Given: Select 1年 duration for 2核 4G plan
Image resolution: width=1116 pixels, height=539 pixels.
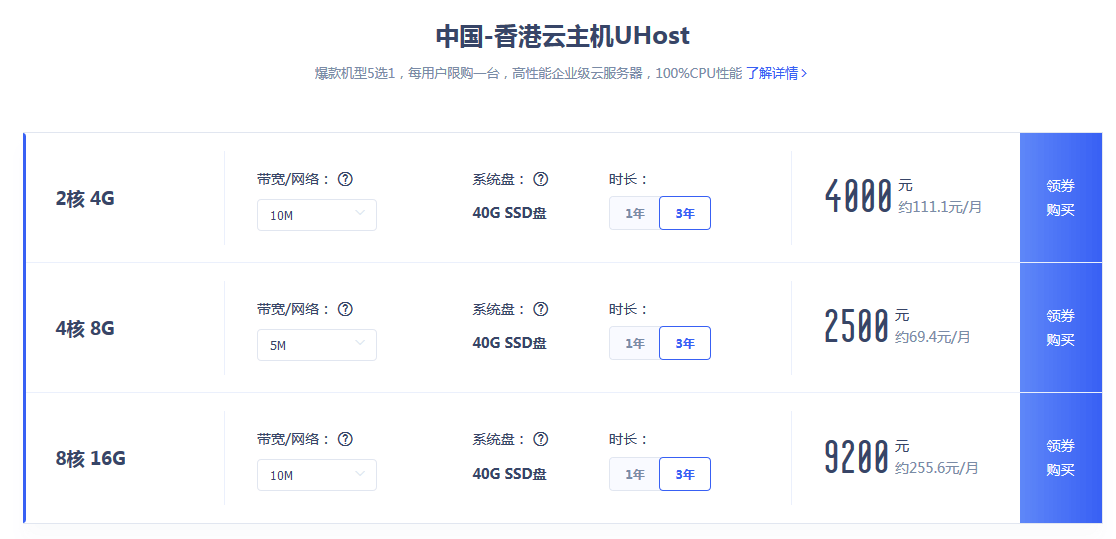Looking at the screenshot, I should (x=635, y=213).
